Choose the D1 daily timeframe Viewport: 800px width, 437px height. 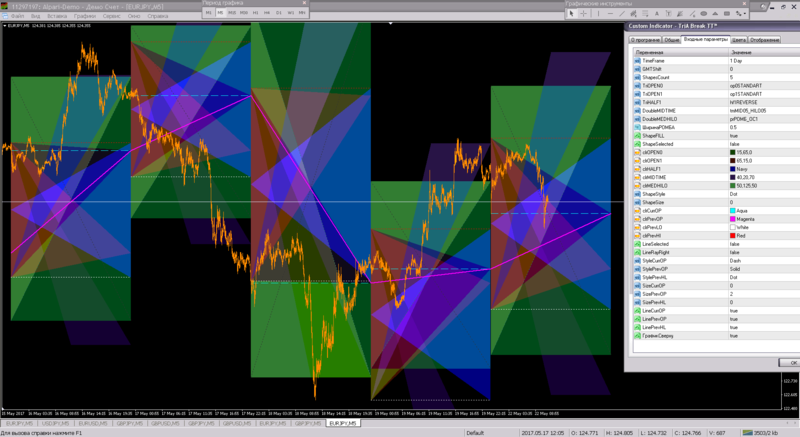click(279, 12)
